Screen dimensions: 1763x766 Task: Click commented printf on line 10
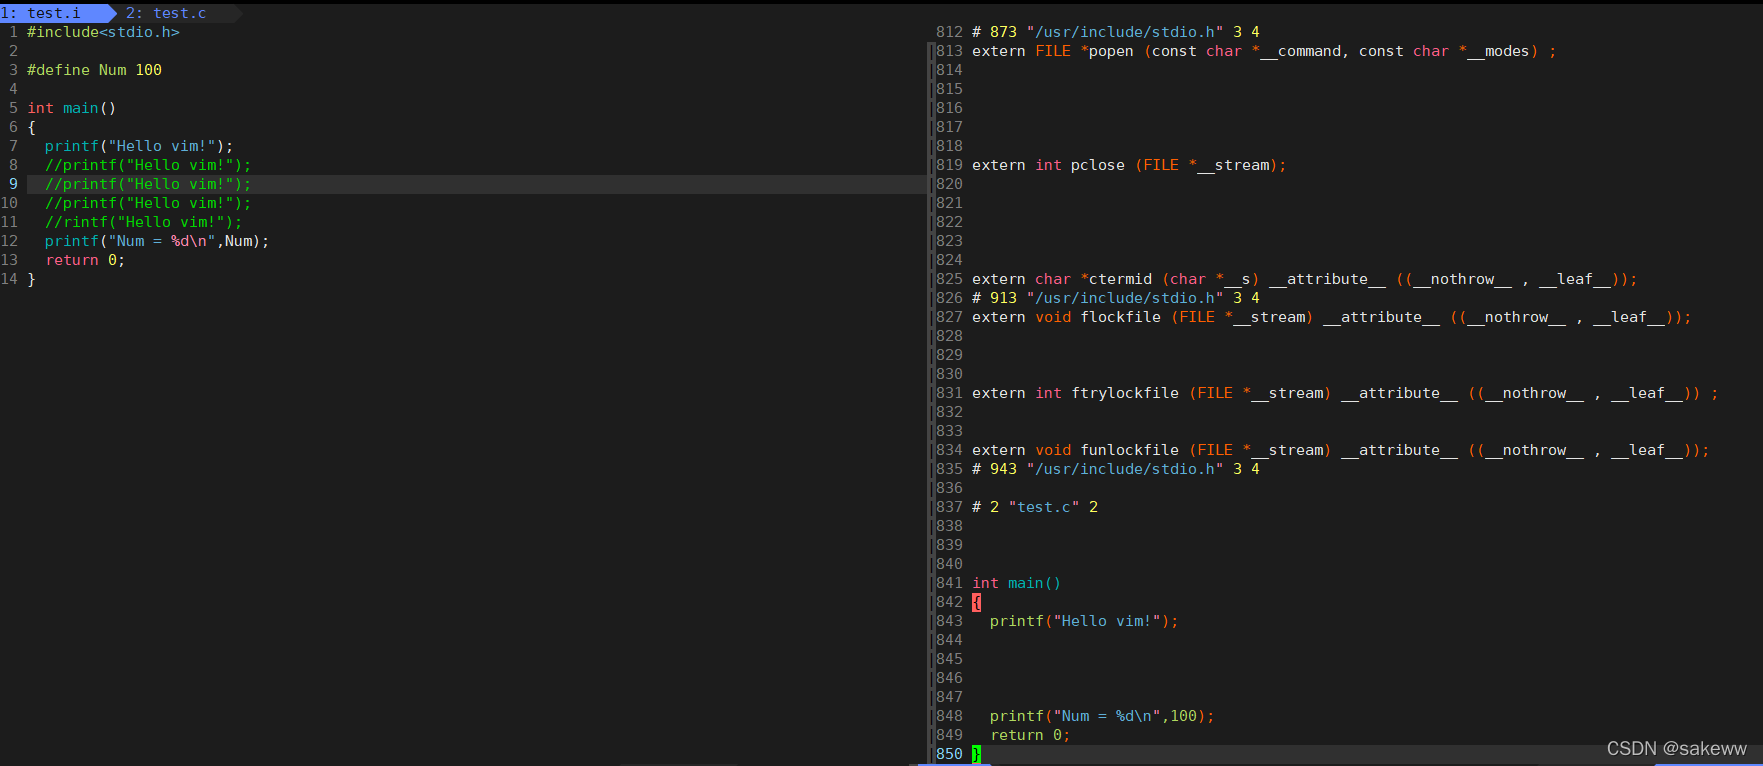pyautogui.click(x=148, y=203)
